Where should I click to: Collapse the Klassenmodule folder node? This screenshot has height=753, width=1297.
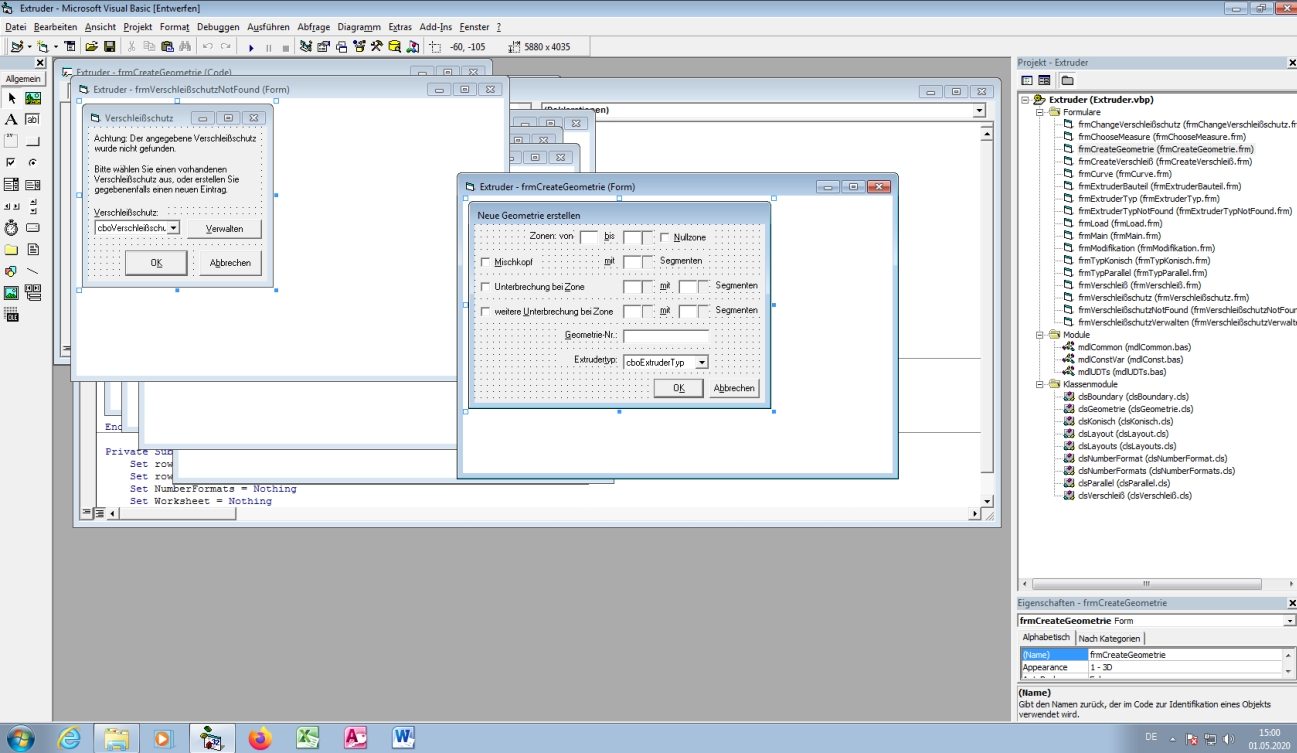1040,384
